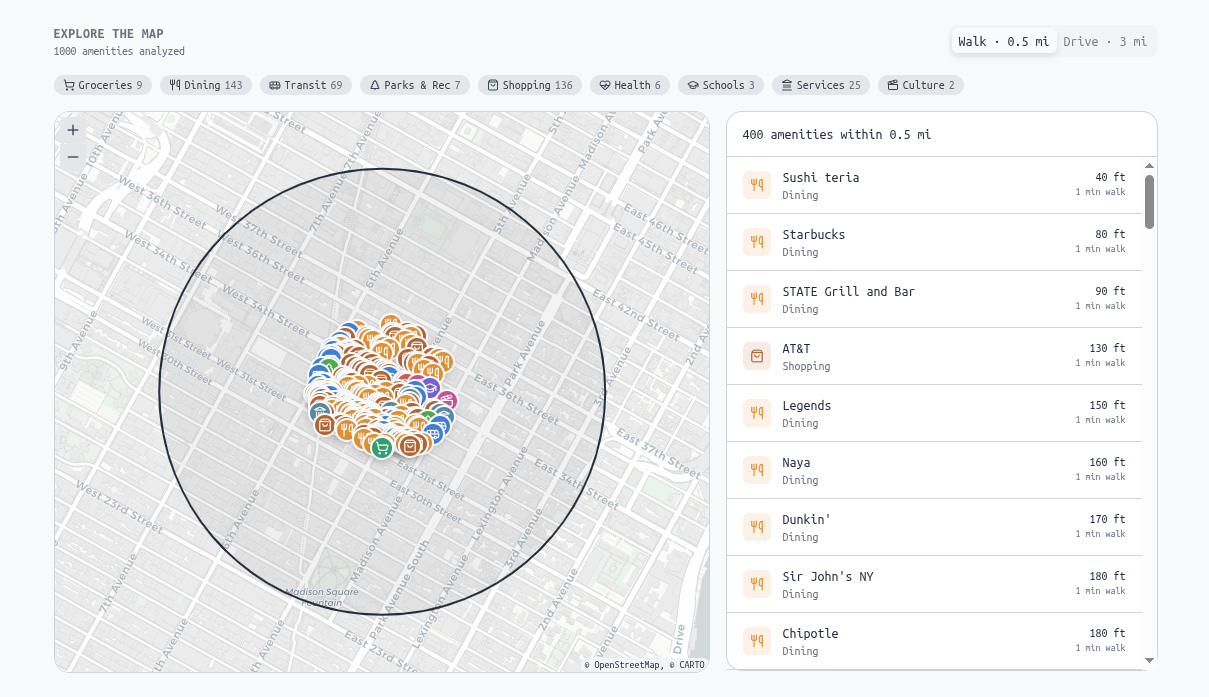
Task: Zoom out on the map
Action: [73, 156]
